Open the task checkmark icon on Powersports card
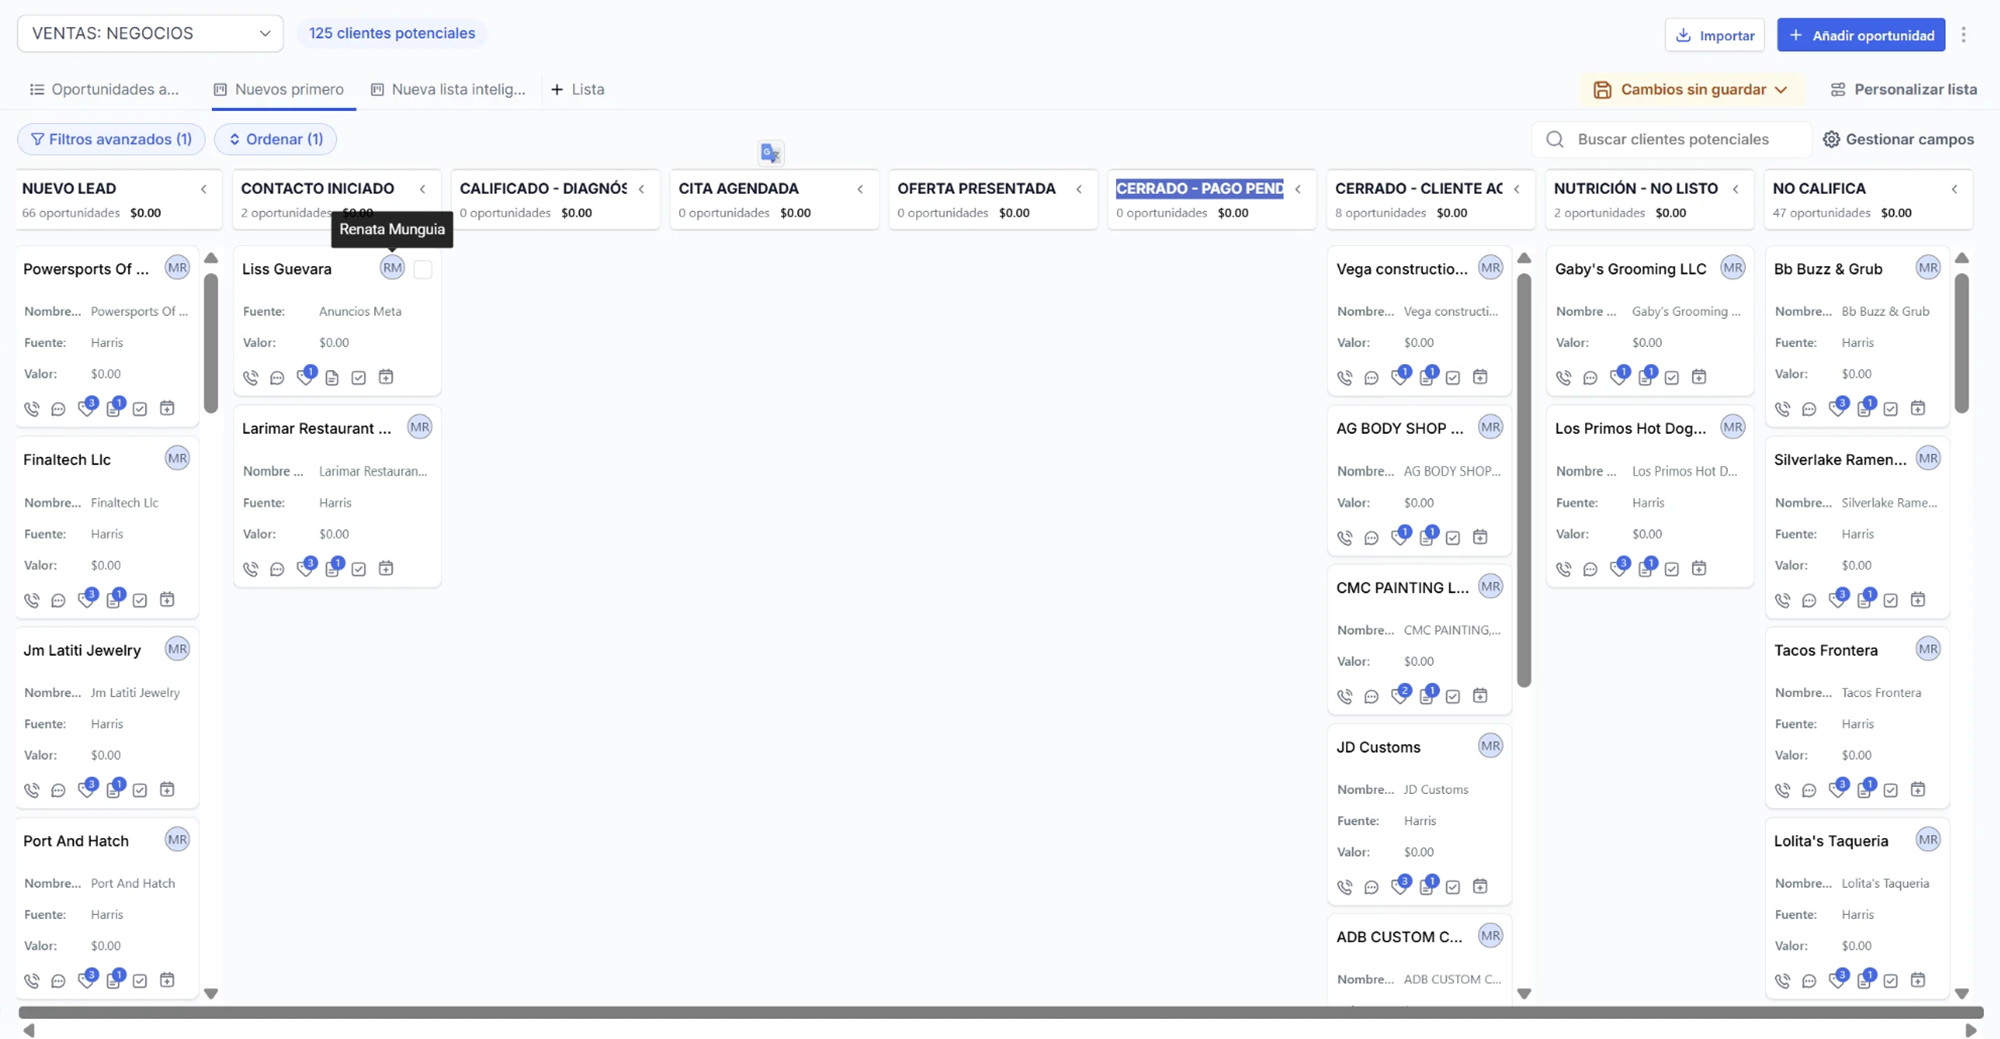Image resolution: width=2000 pixels, height=1039 pixels. click(x=140, y=409)
